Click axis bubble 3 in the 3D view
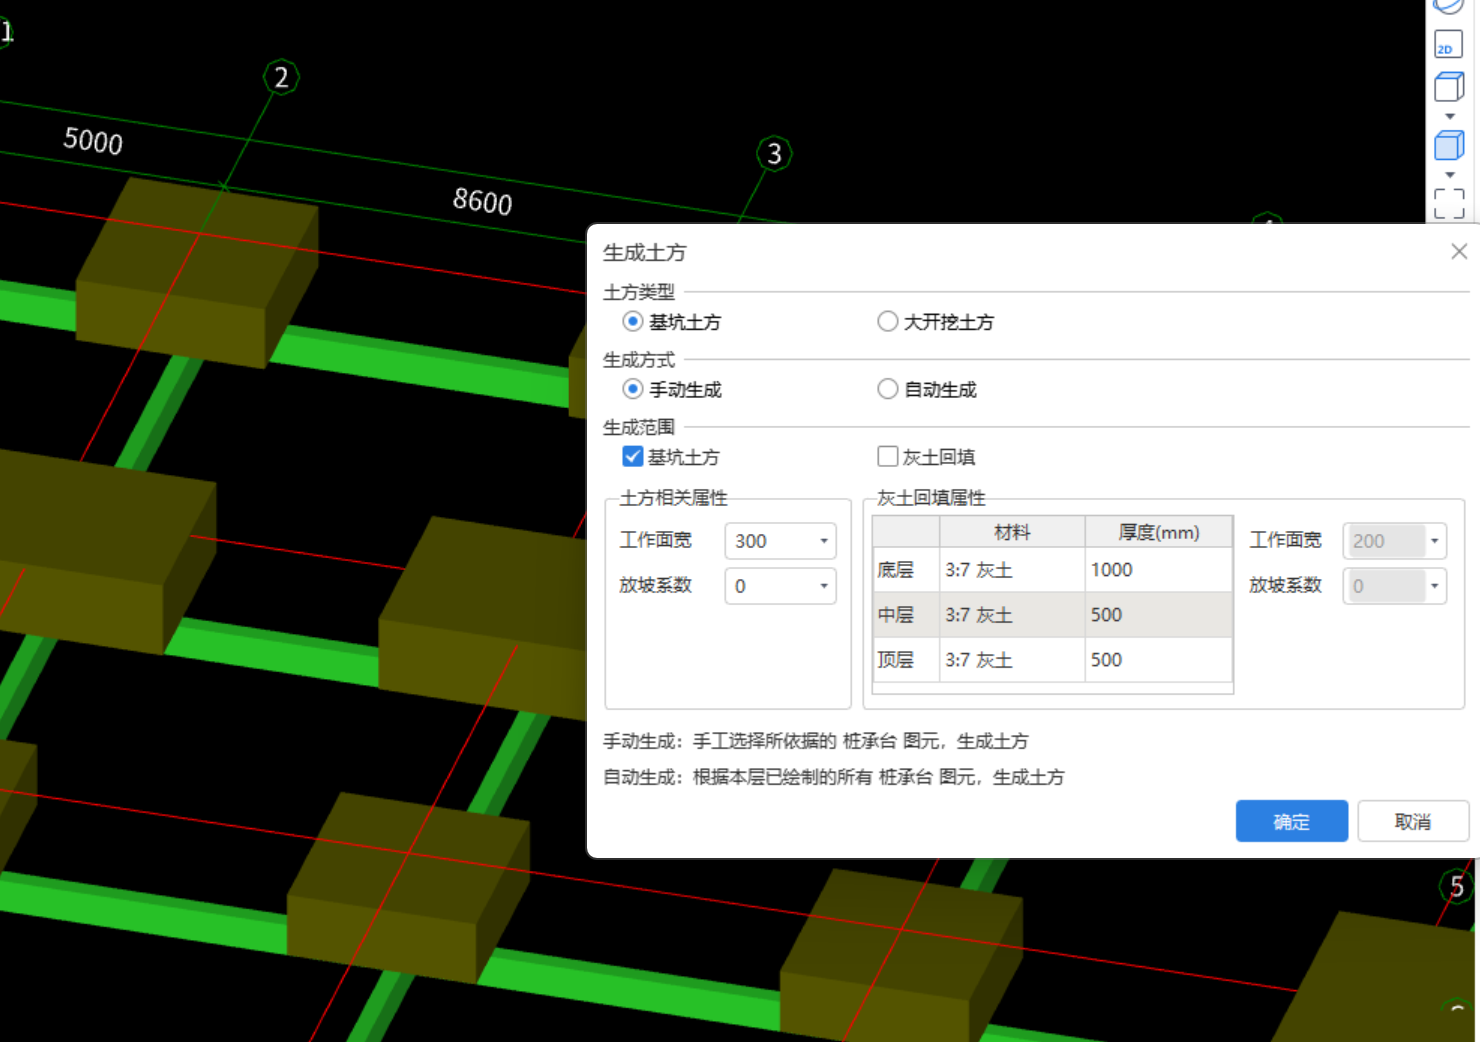The height and width of the screenshot is (1042, 1480). pos(774,154)
